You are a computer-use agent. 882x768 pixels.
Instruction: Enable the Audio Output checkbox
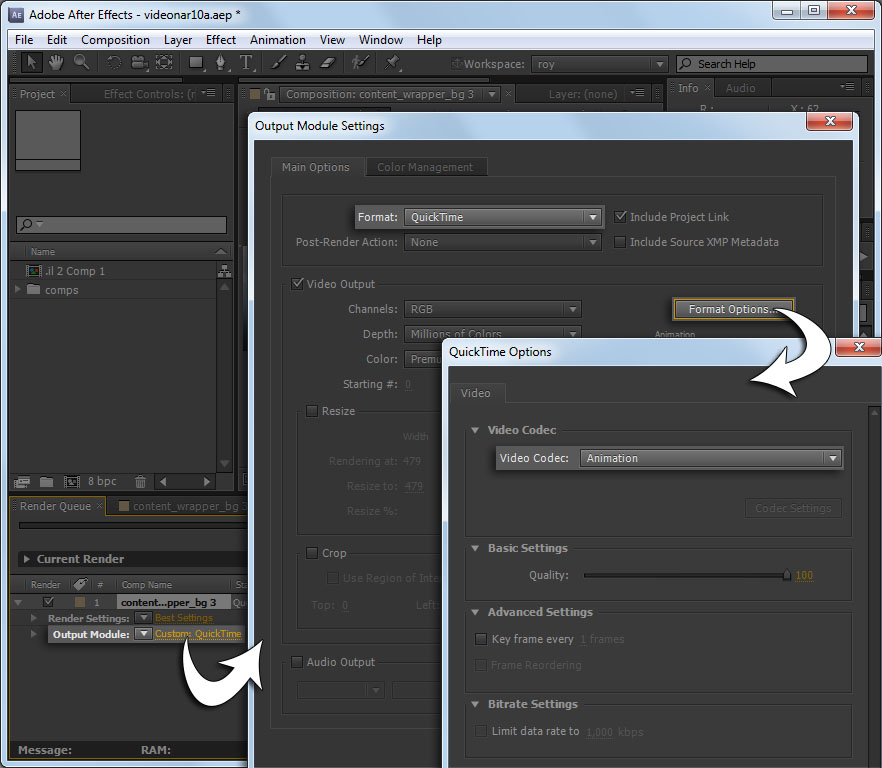297,662
